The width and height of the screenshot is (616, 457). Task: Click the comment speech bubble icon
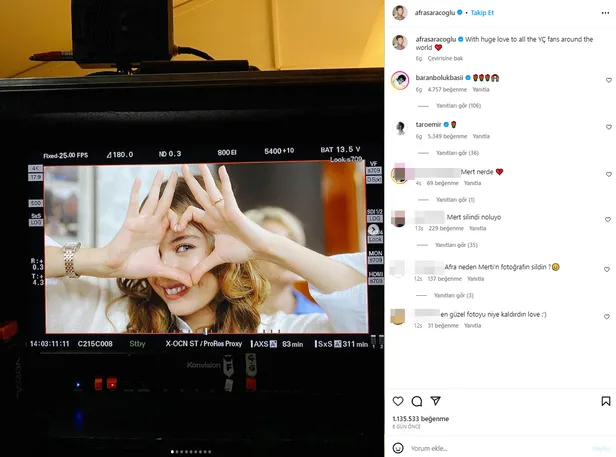pos(417,401)
